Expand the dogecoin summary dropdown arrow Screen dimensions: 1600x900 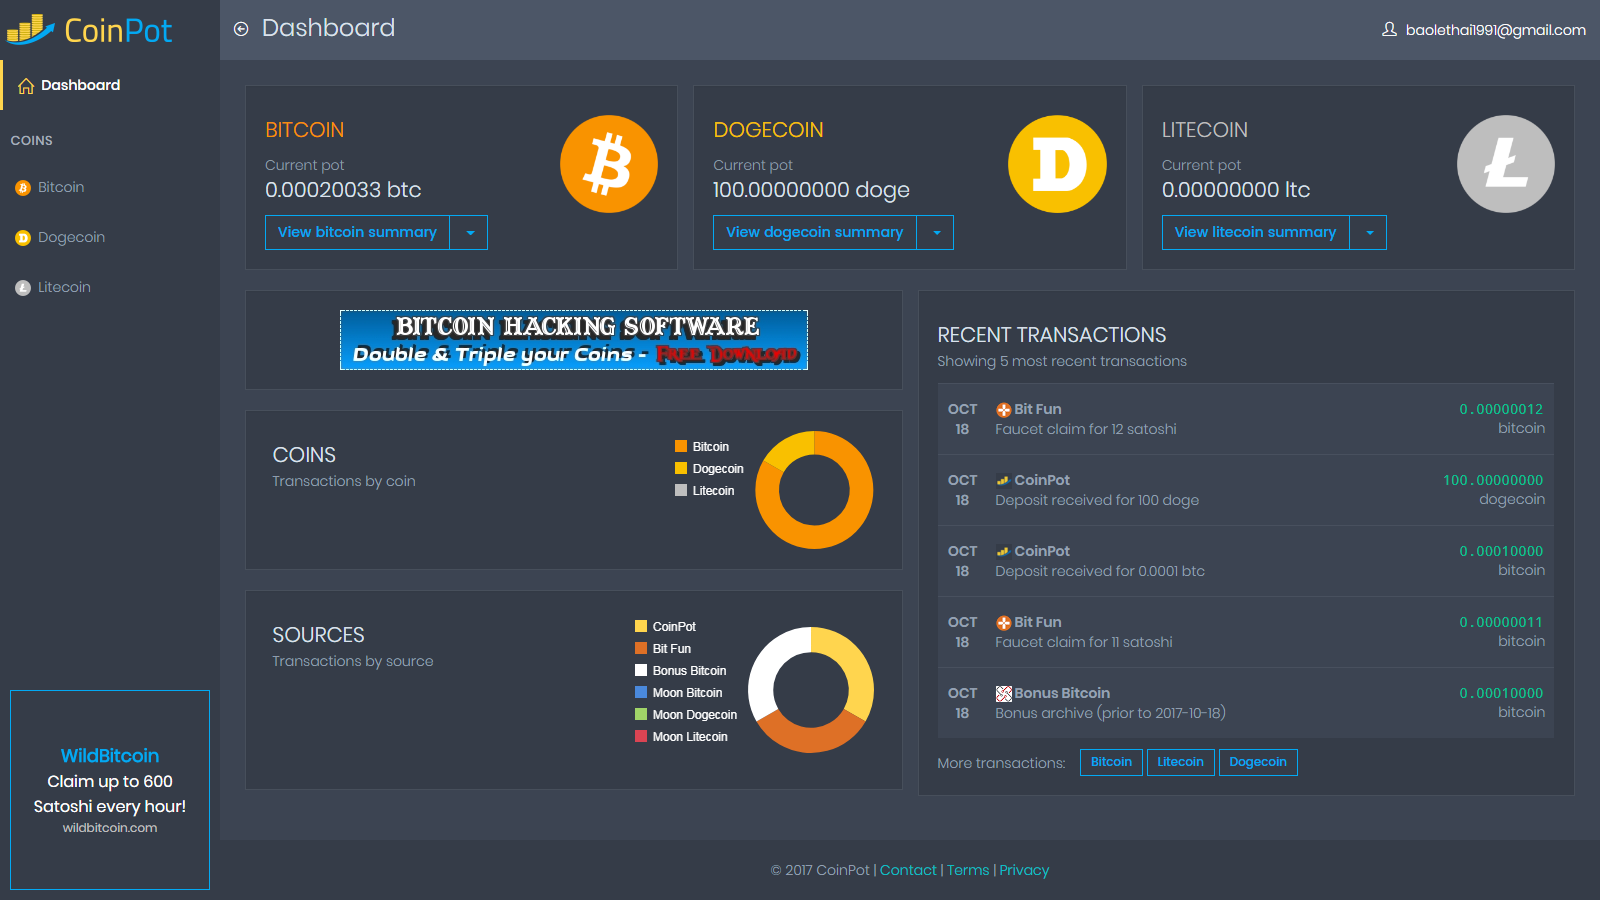coord(936,233)
